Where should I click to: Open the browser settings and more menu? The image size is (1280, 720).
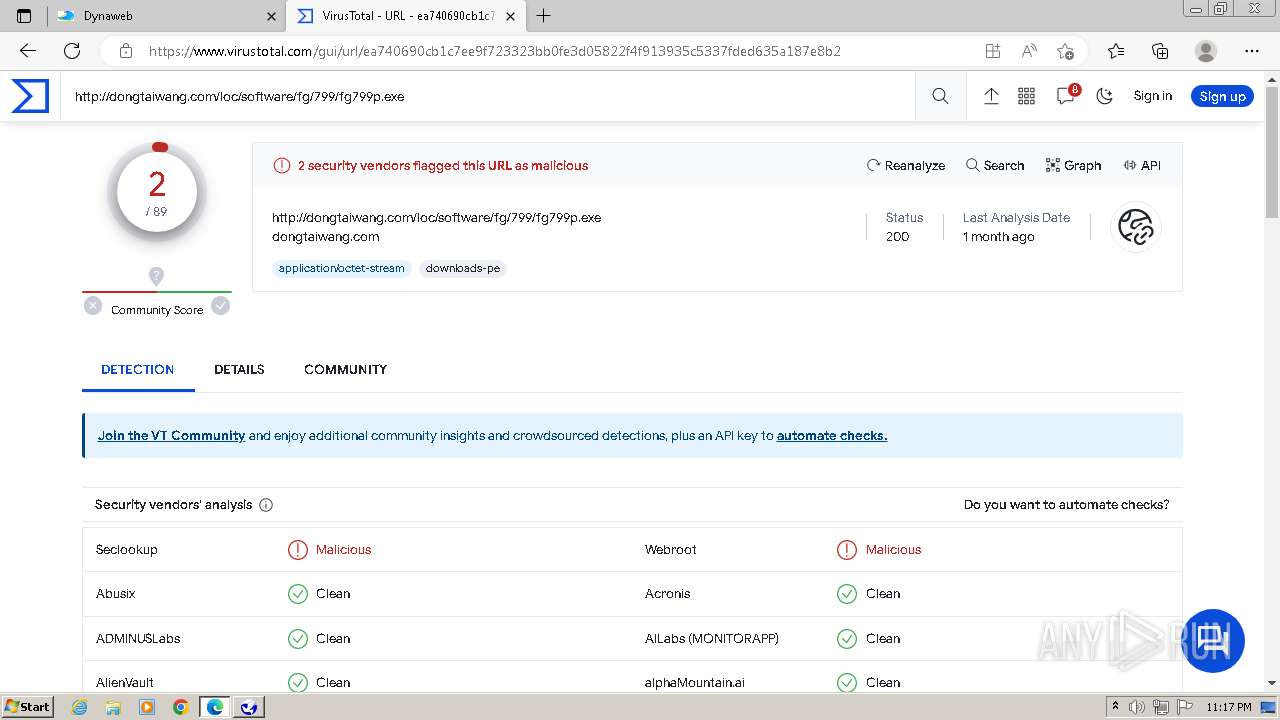pyautogui.click(x=1252, y=51)
